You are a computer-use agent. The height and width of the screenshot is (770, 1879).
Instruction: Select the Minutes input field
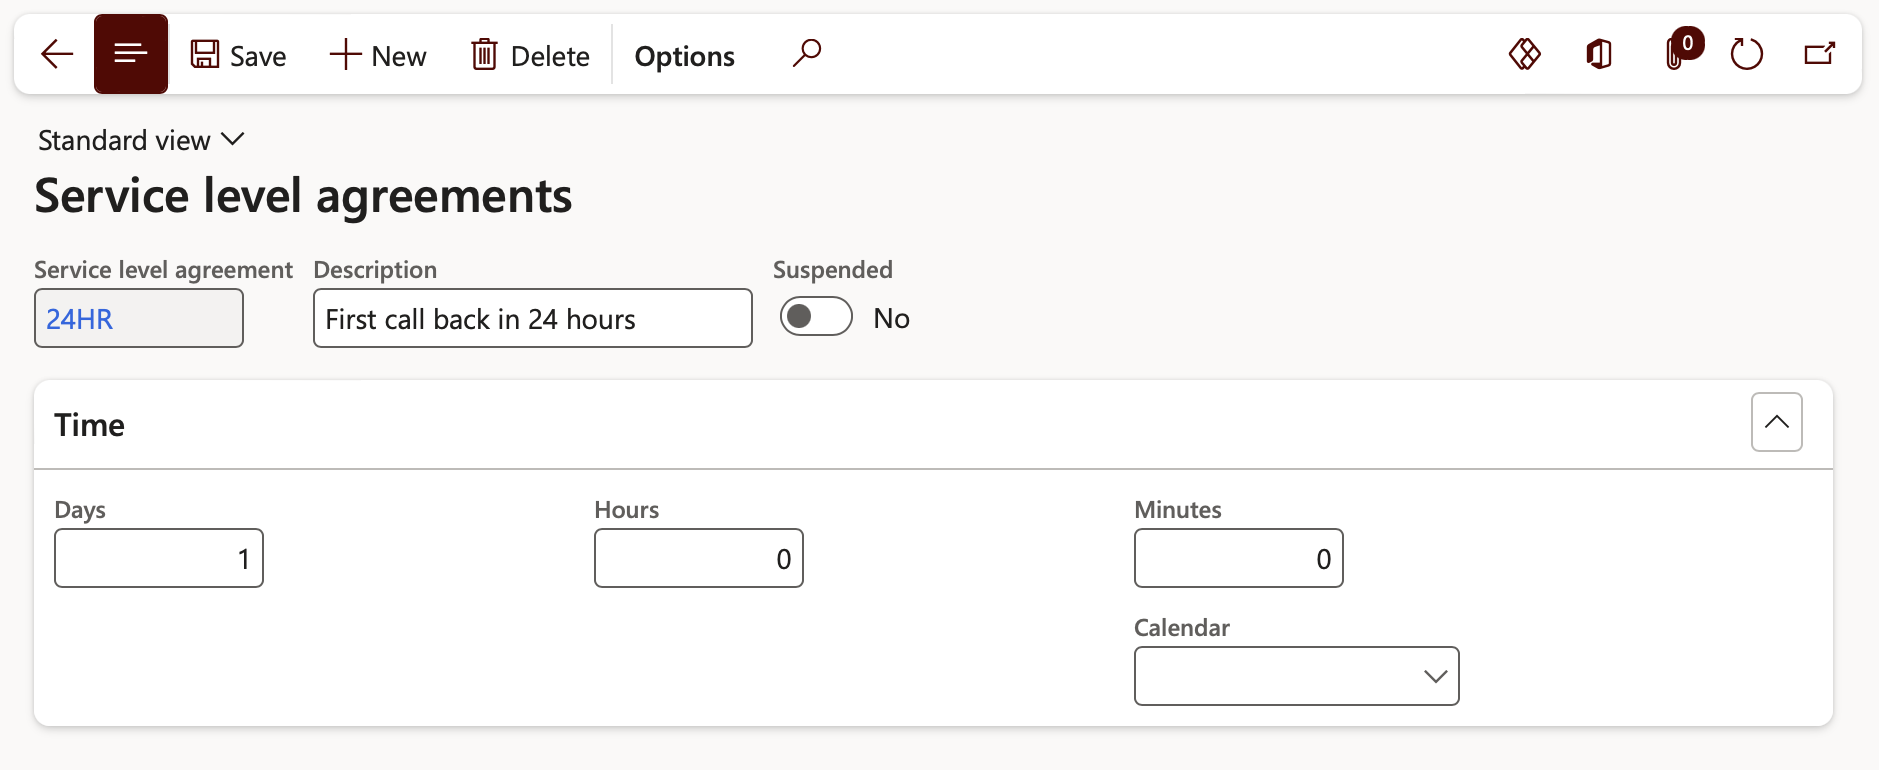1239,558
